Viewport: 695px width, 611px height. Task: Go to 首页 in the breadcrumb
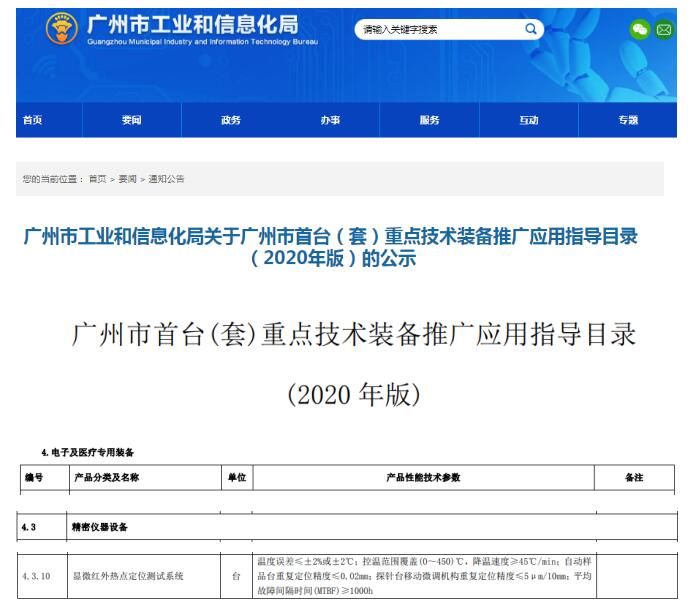(x=98, y=179)
